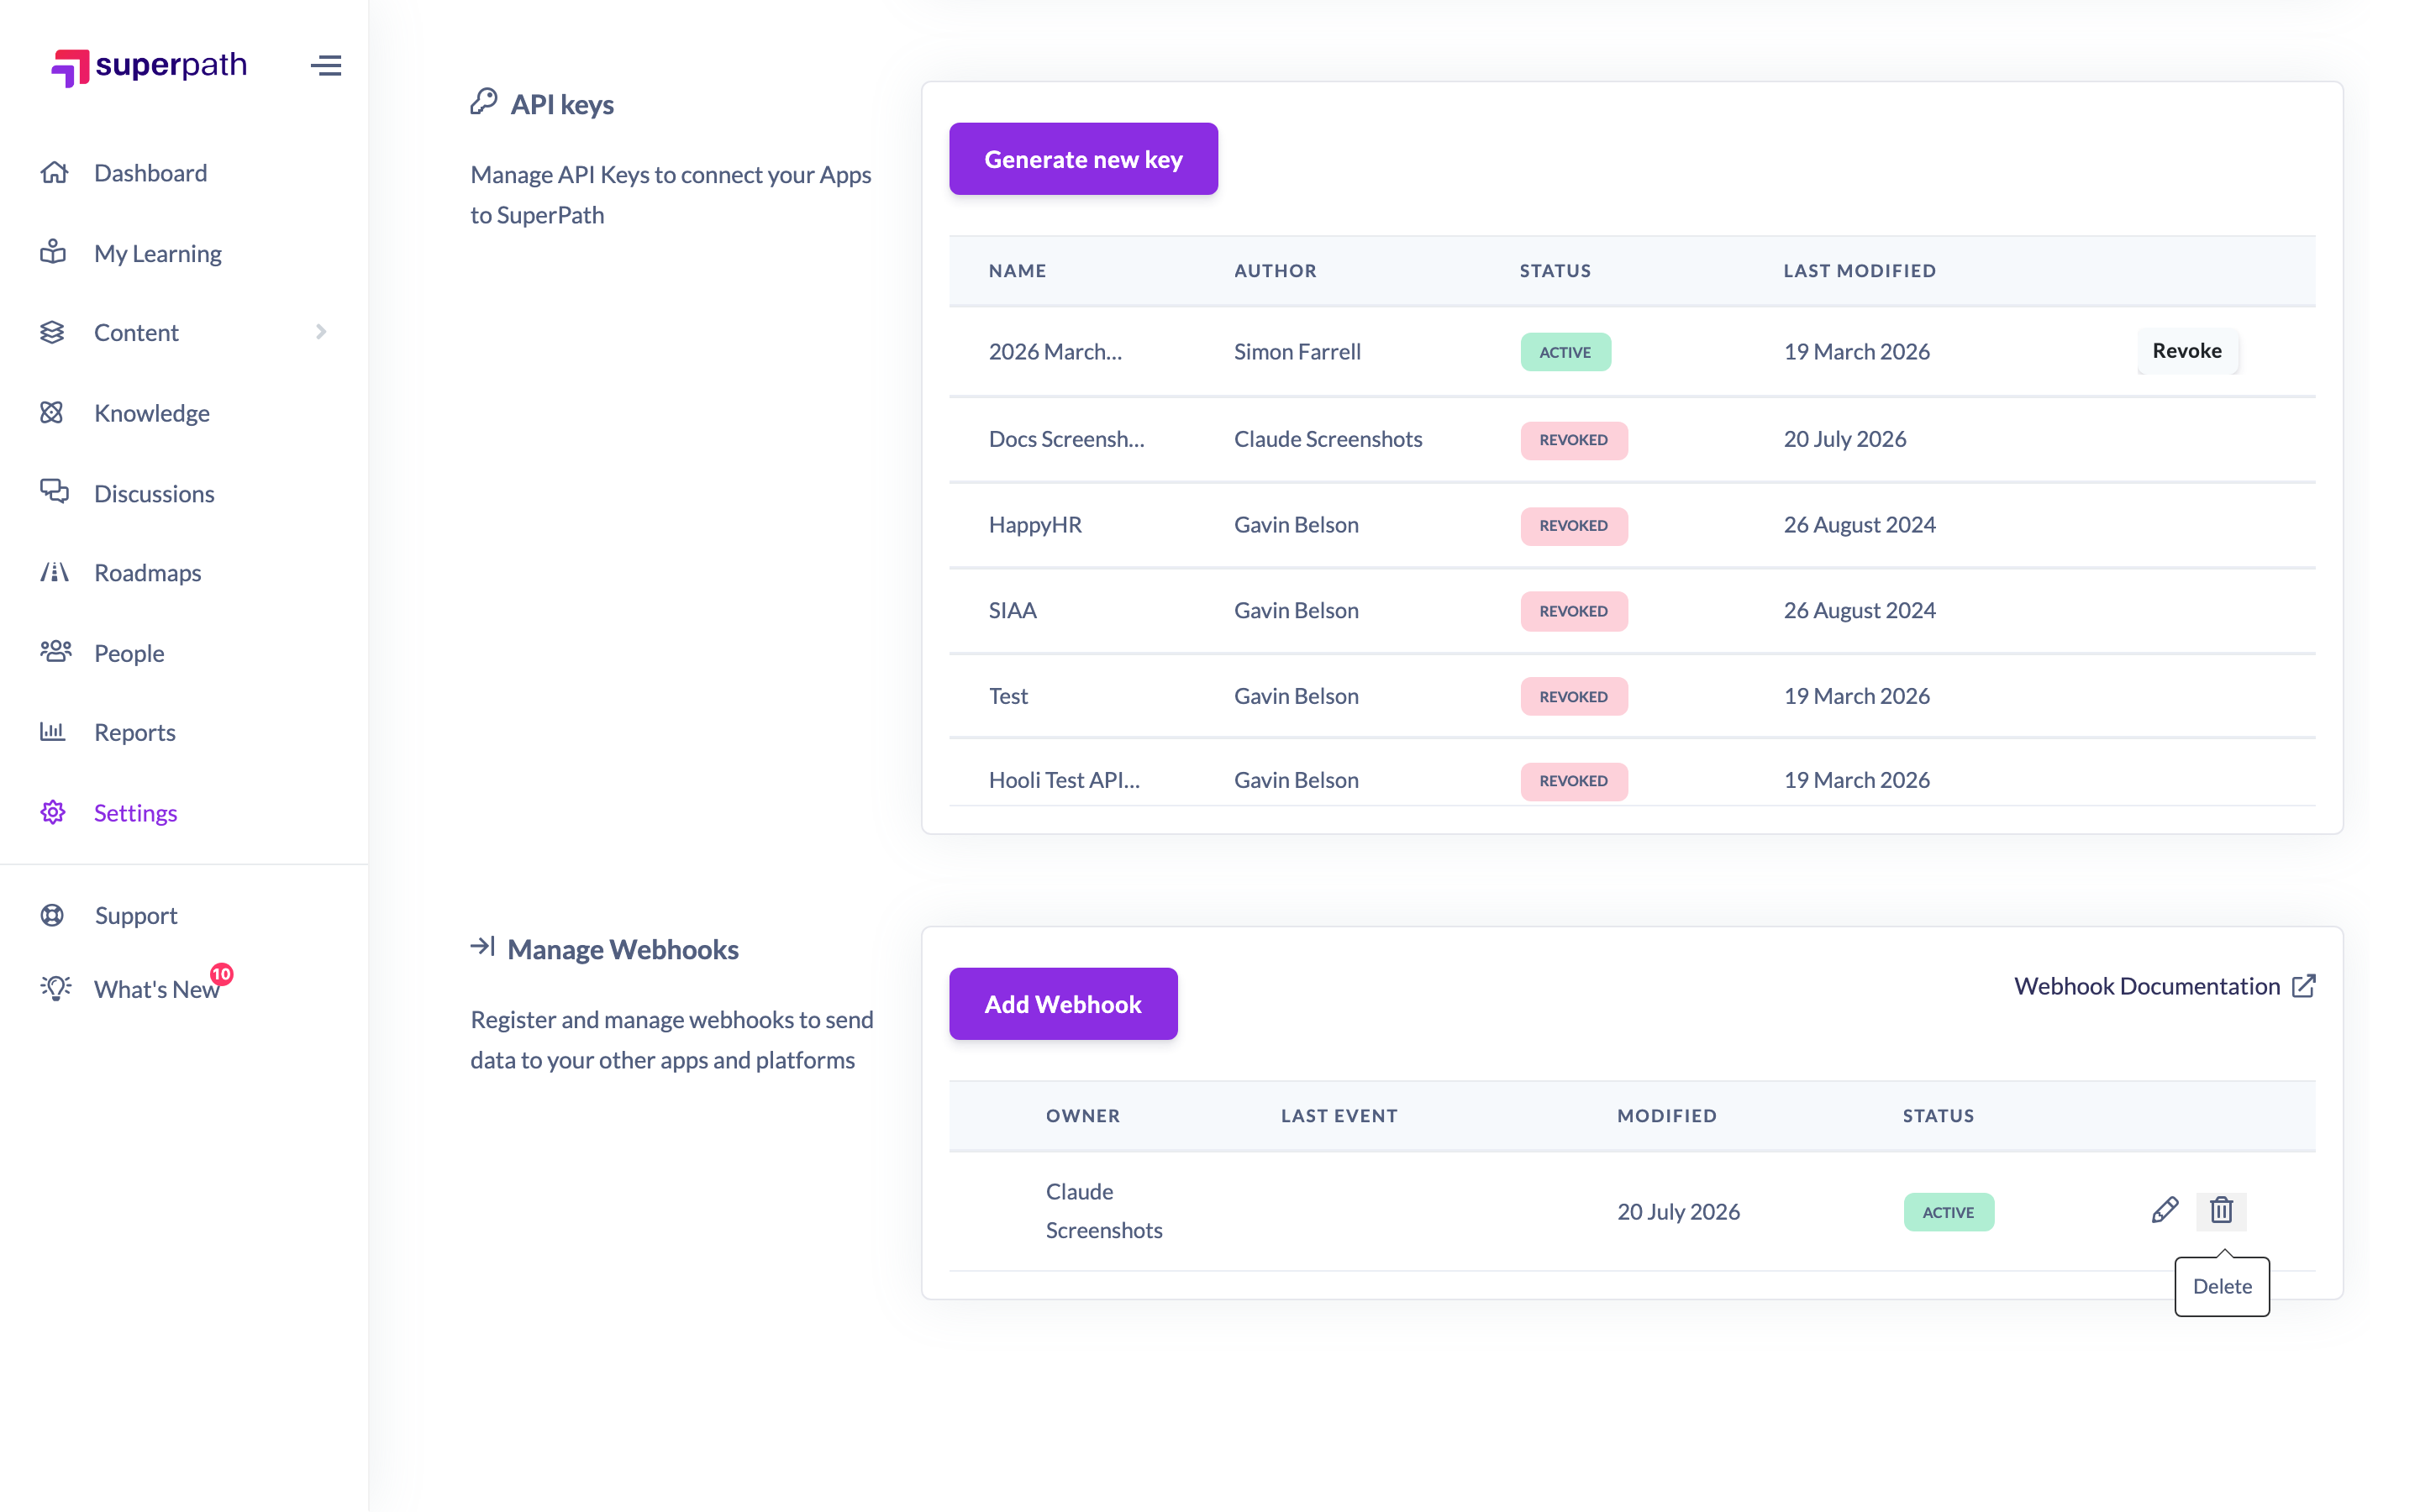Revoke the 2026 March API key
2420x1512 pixels.
point(2187,351)
